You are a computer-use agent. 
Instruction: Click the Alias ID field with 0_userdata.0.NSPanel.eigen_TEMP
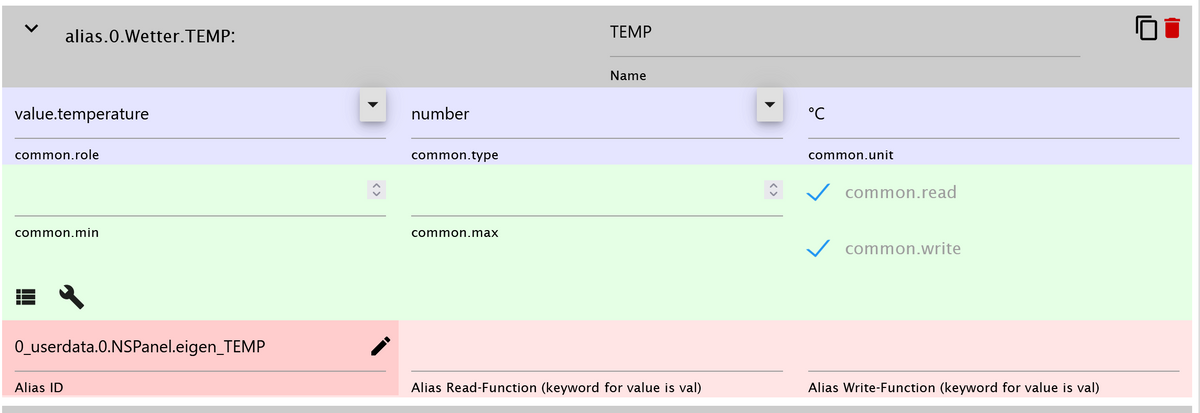click(185, 347)
